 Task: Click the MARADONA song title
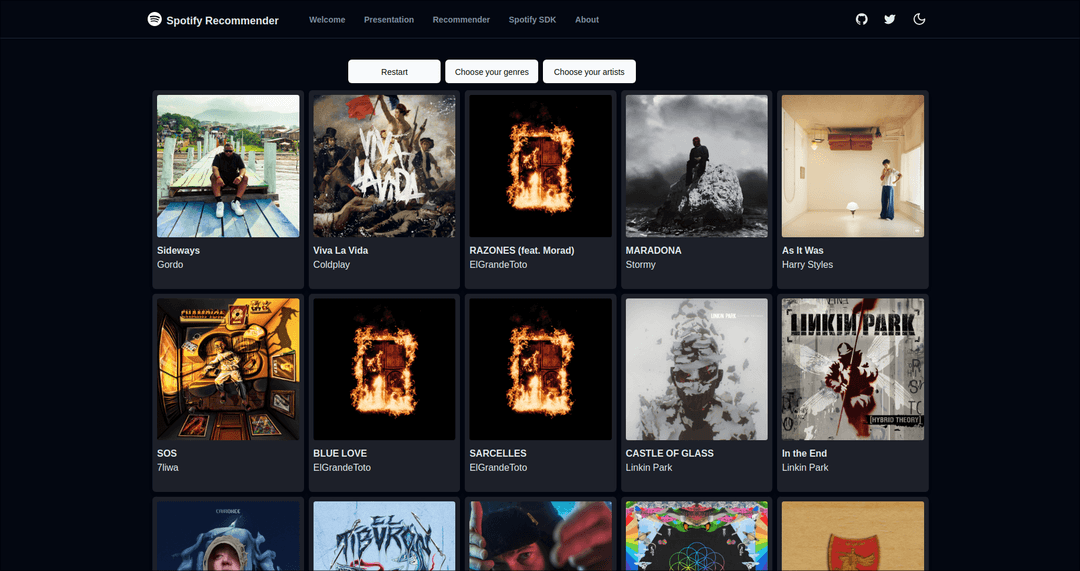(654, 251)
